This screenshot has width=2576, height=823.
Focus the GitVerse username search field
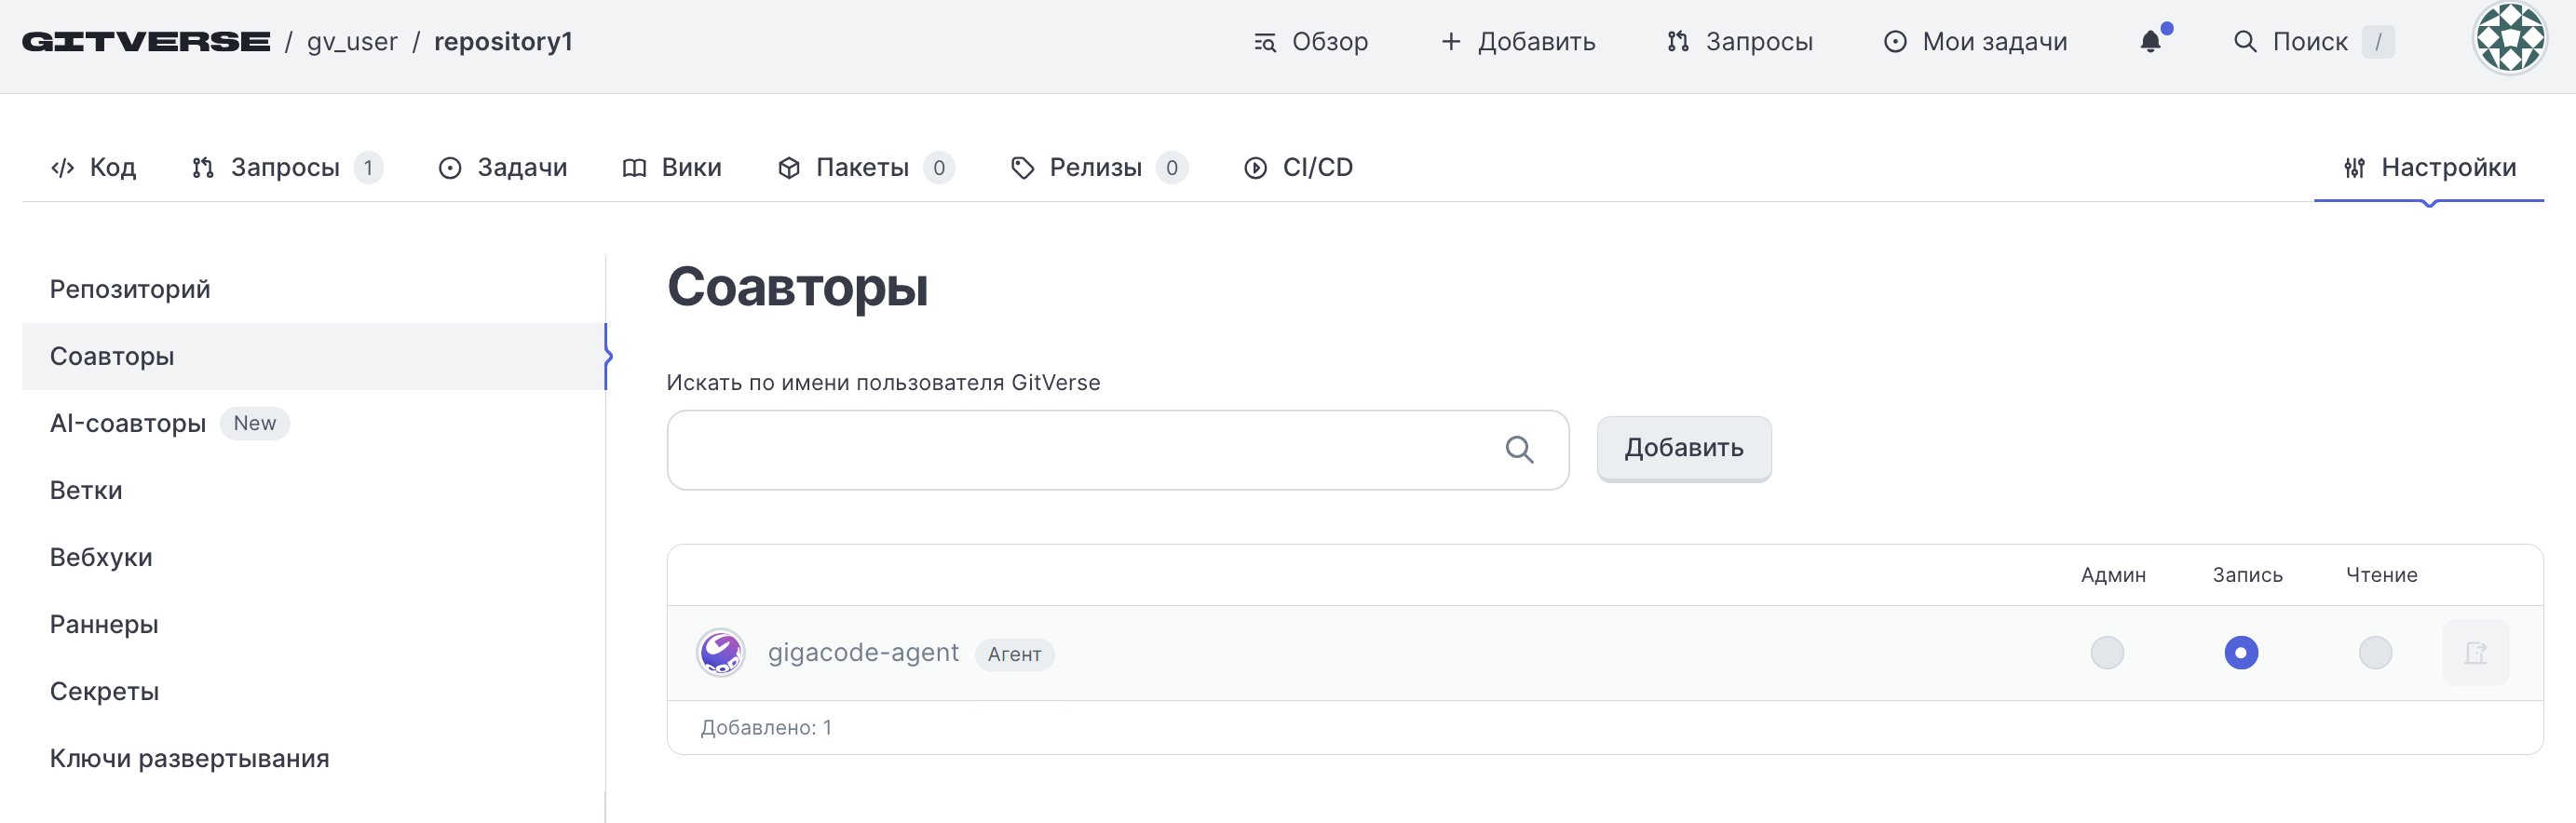click(1118, 450)
